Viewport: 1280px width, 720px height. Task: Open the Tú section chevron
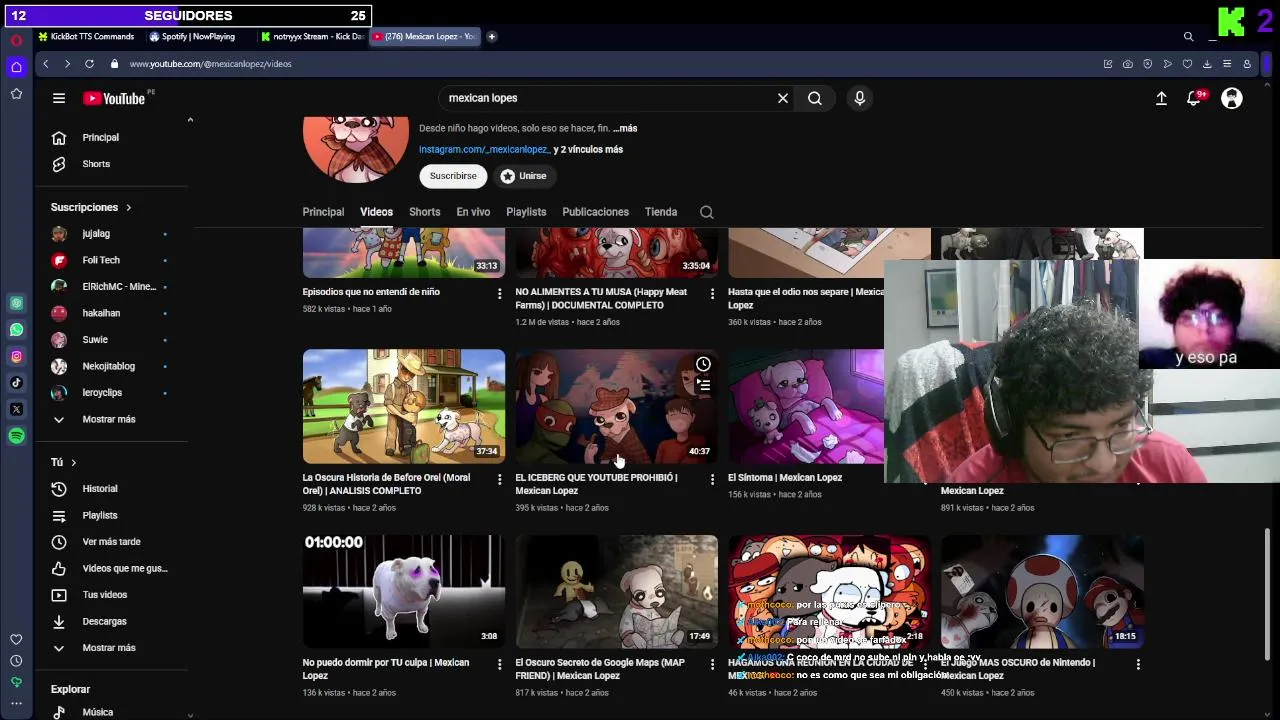pyautogui.click(x=73, y=462)
